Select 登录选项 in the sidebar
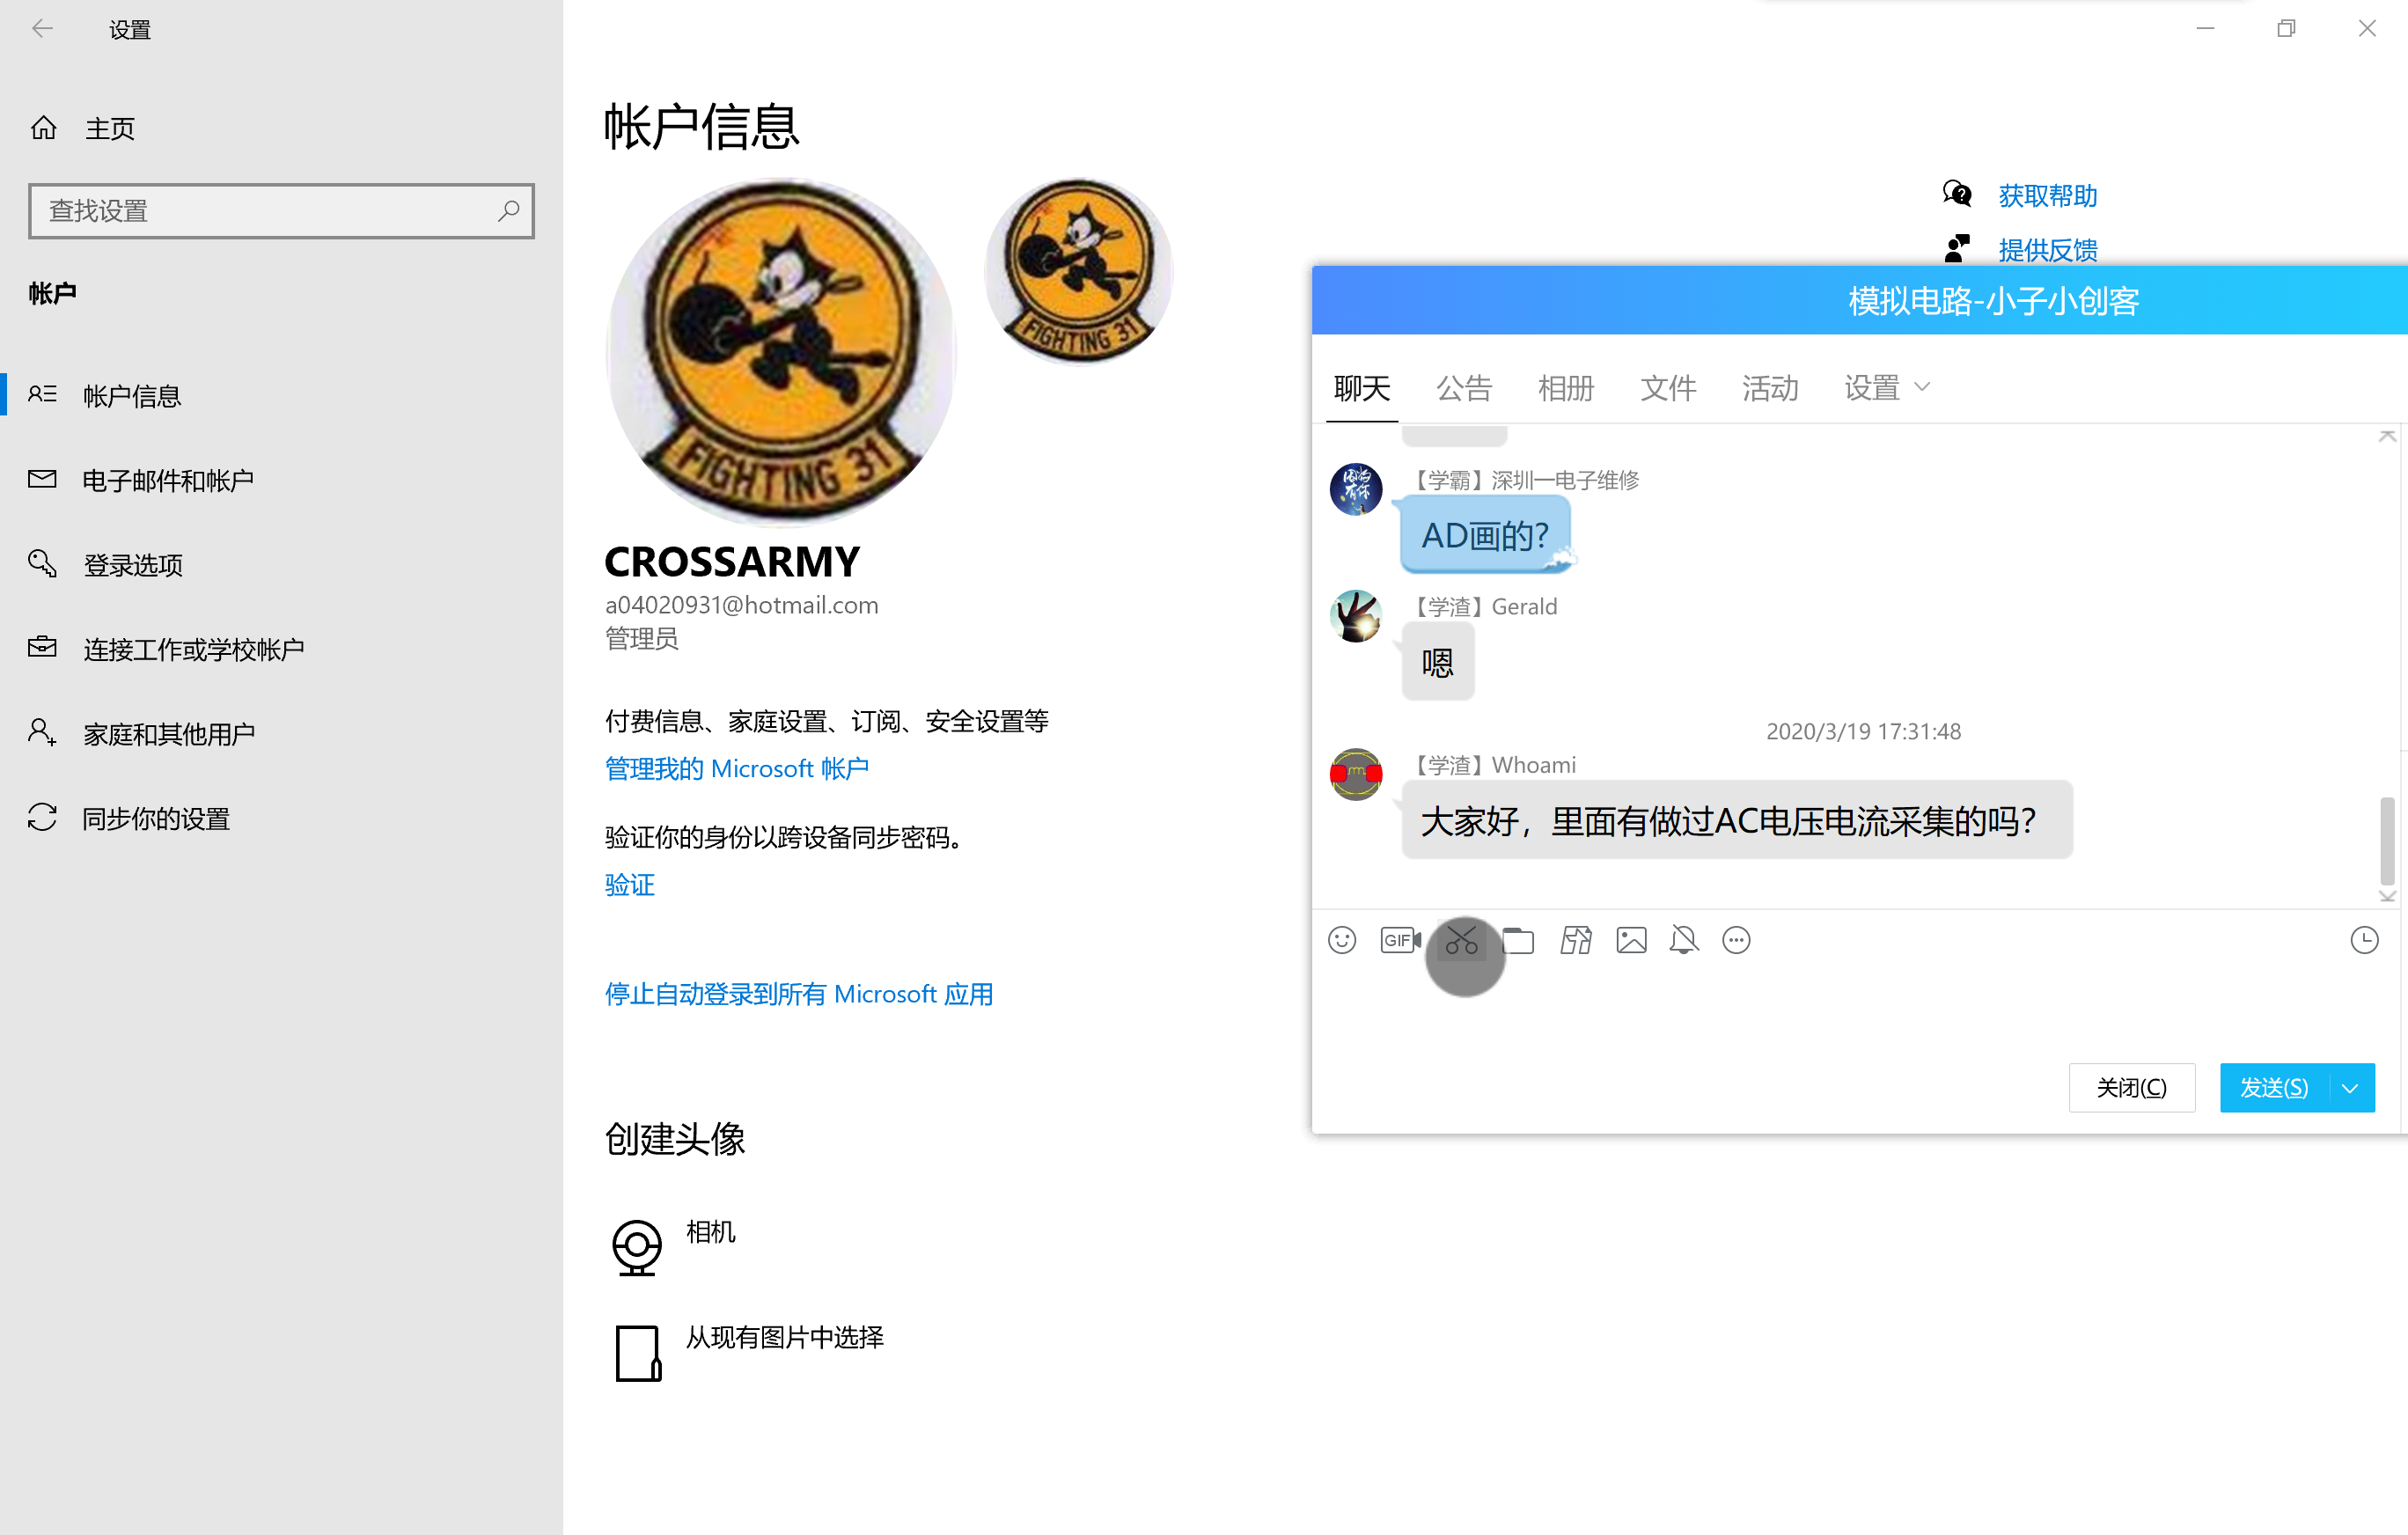This screenshot has height=1535, width=2408. click(x=133, y=565)
